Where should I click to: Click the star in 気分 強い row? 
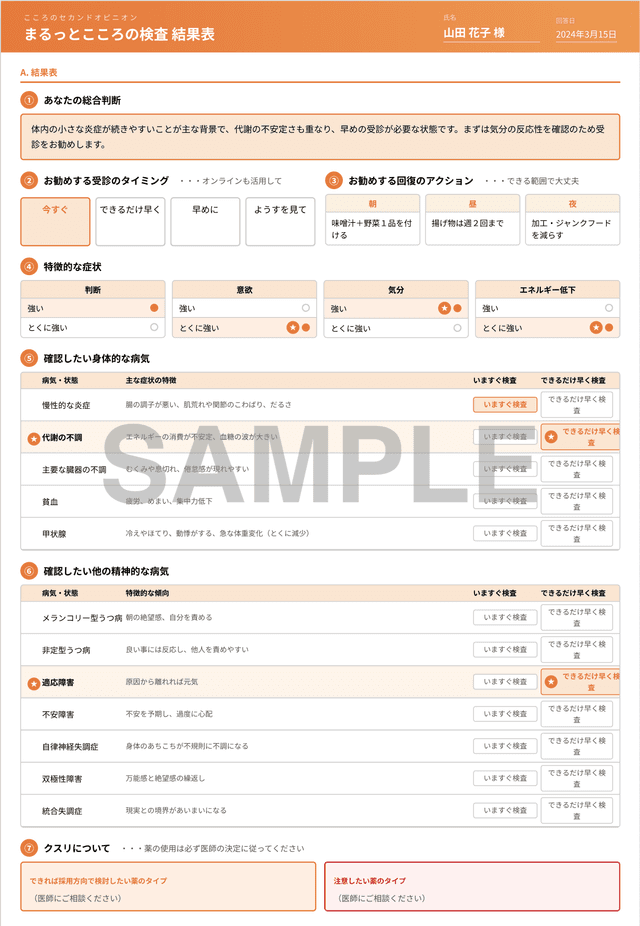[444, 308]
